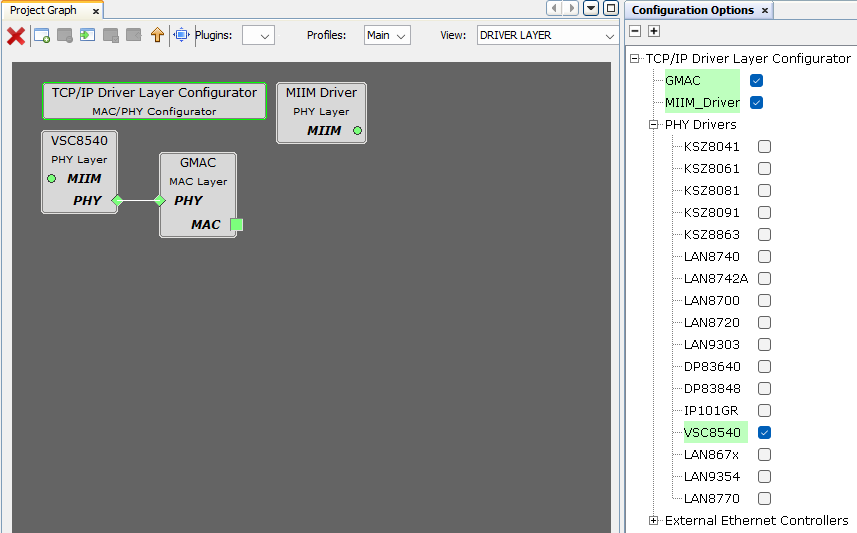
Task: Enable the KSZ8061 checkbox
Action: pos(765,168)
